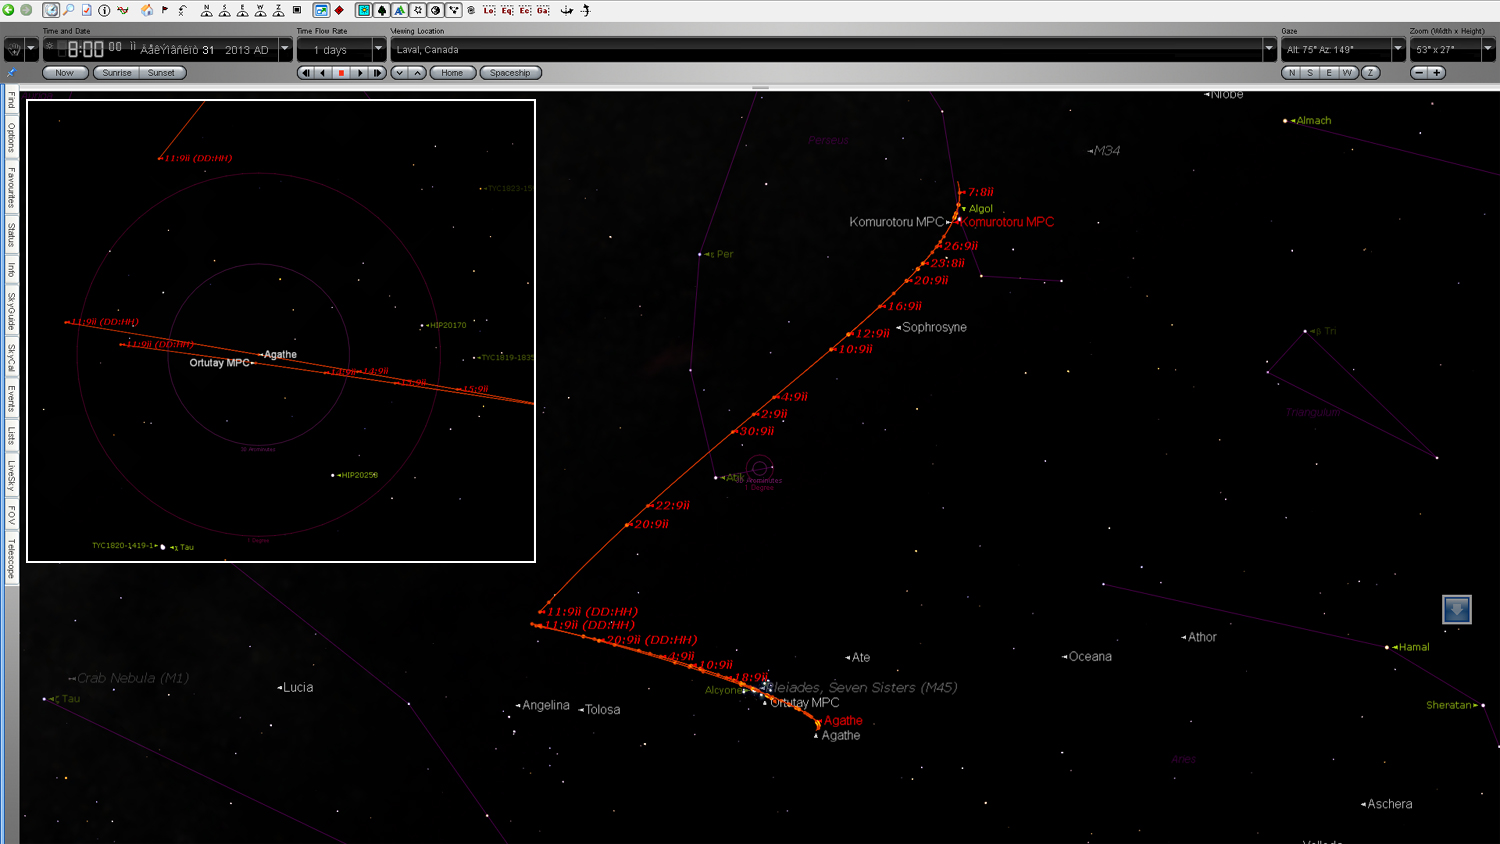The width and height of the screenshot is (1500, 844).
Task: Open the Time Flow Rate dropdown arrow
Action: pos(378,48)
